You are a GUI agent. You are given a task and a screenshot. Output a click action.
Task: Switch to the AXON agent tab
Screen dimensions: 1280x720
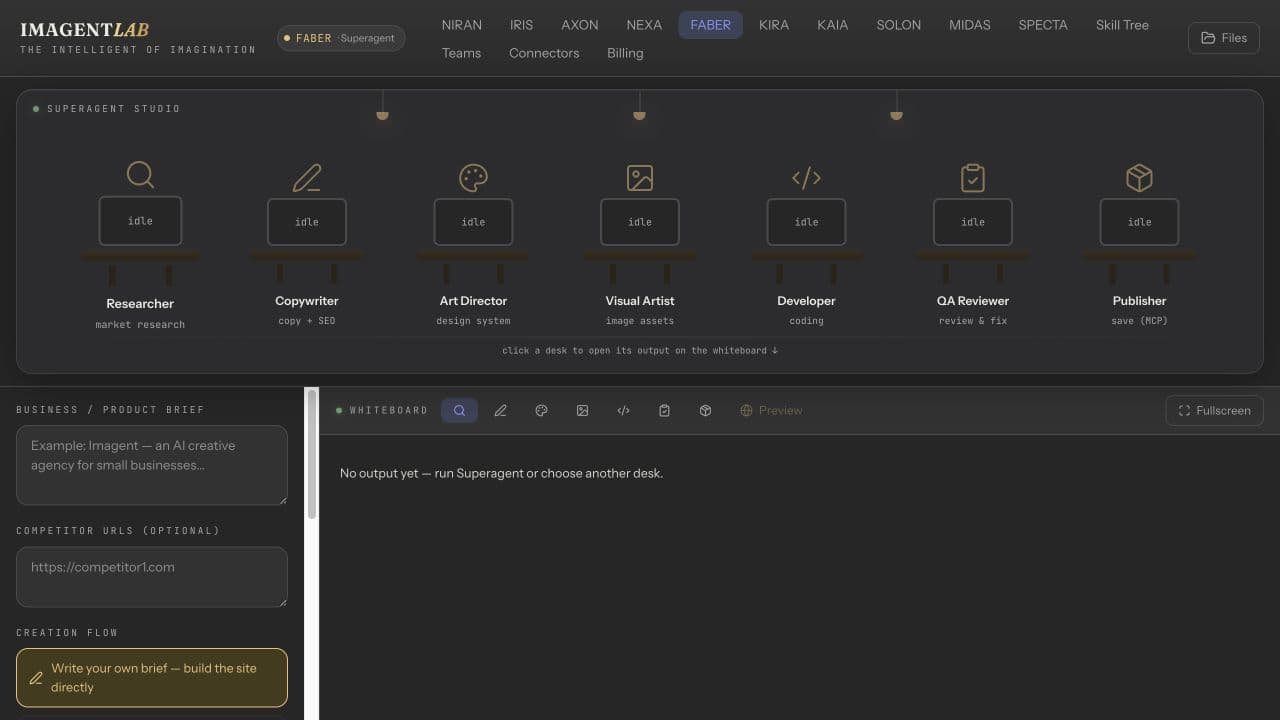[580, 25]
